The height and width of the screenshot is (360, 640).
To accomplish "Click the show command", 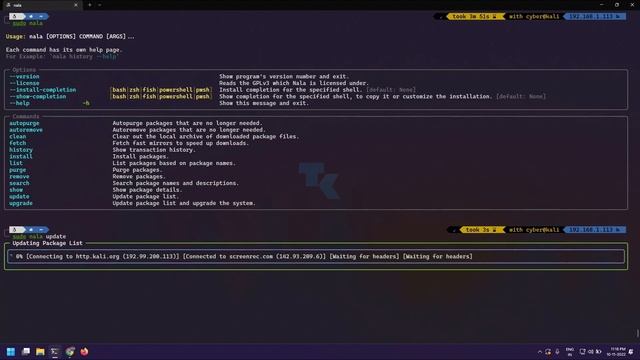I will pos(16,190).
